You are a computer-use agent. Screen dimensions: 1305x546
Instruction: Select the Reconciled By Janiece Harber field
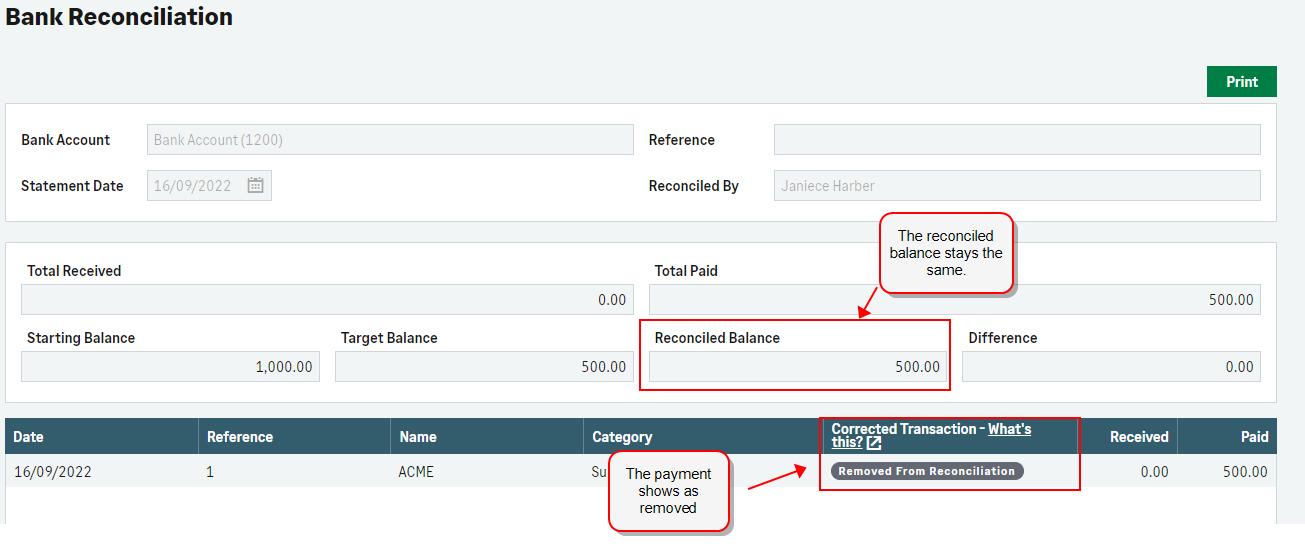[x=1016, y=186]
